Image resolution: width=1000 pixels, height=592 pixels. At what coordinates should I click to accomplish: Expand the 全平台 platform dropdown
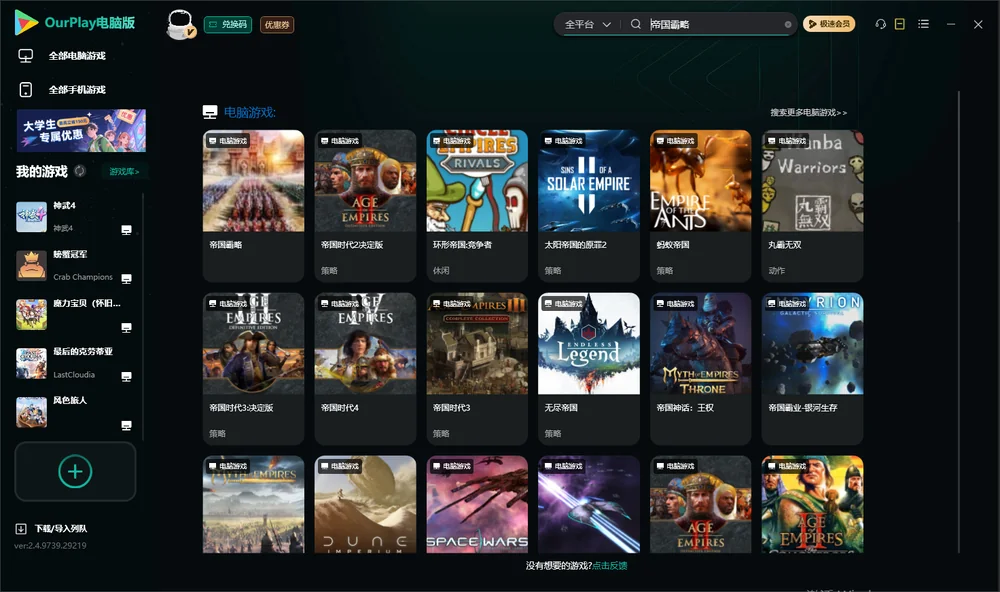pos(587,24)
